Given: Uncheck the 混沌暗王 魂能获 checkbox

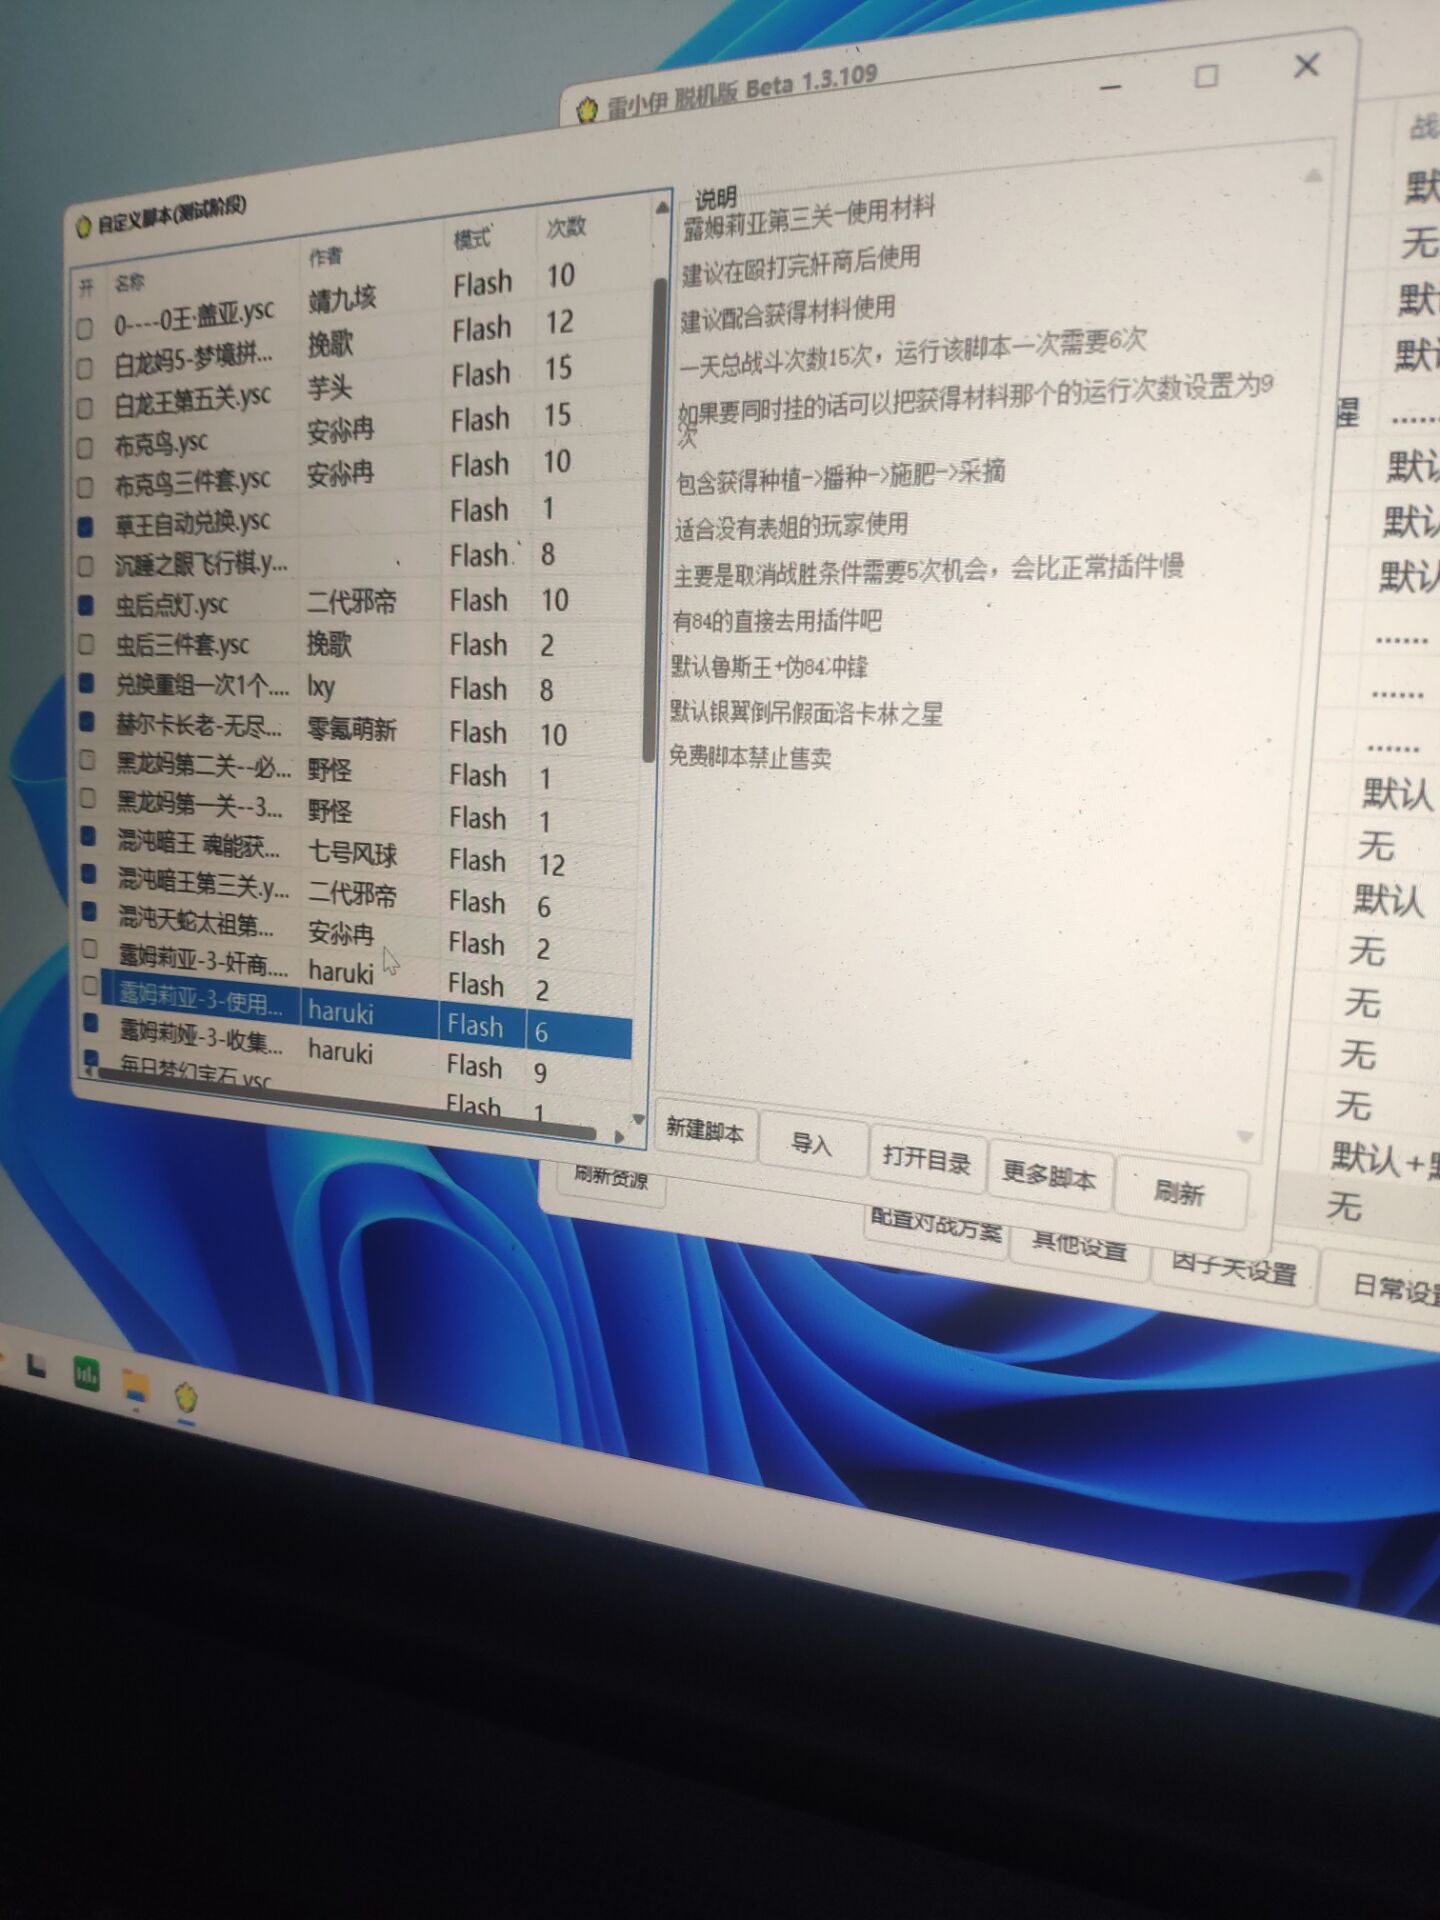Looking at the screenshot, I should click(x=88, y=836).
